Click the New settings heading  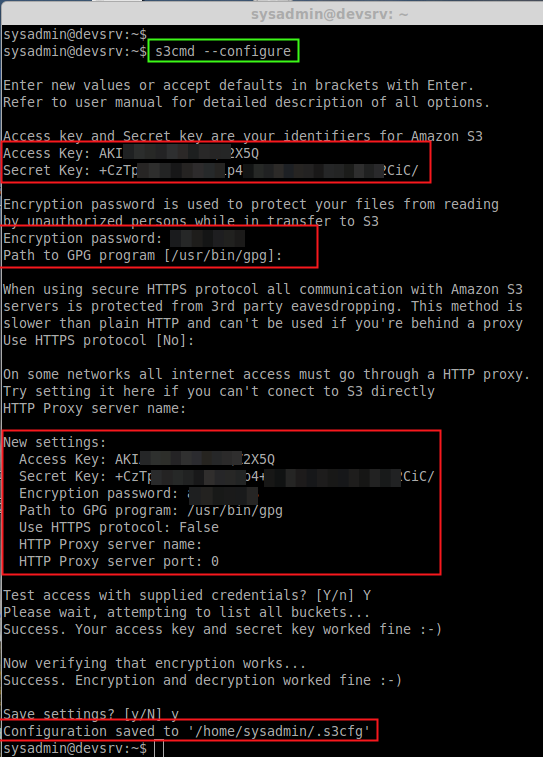(x=55, y=442)
